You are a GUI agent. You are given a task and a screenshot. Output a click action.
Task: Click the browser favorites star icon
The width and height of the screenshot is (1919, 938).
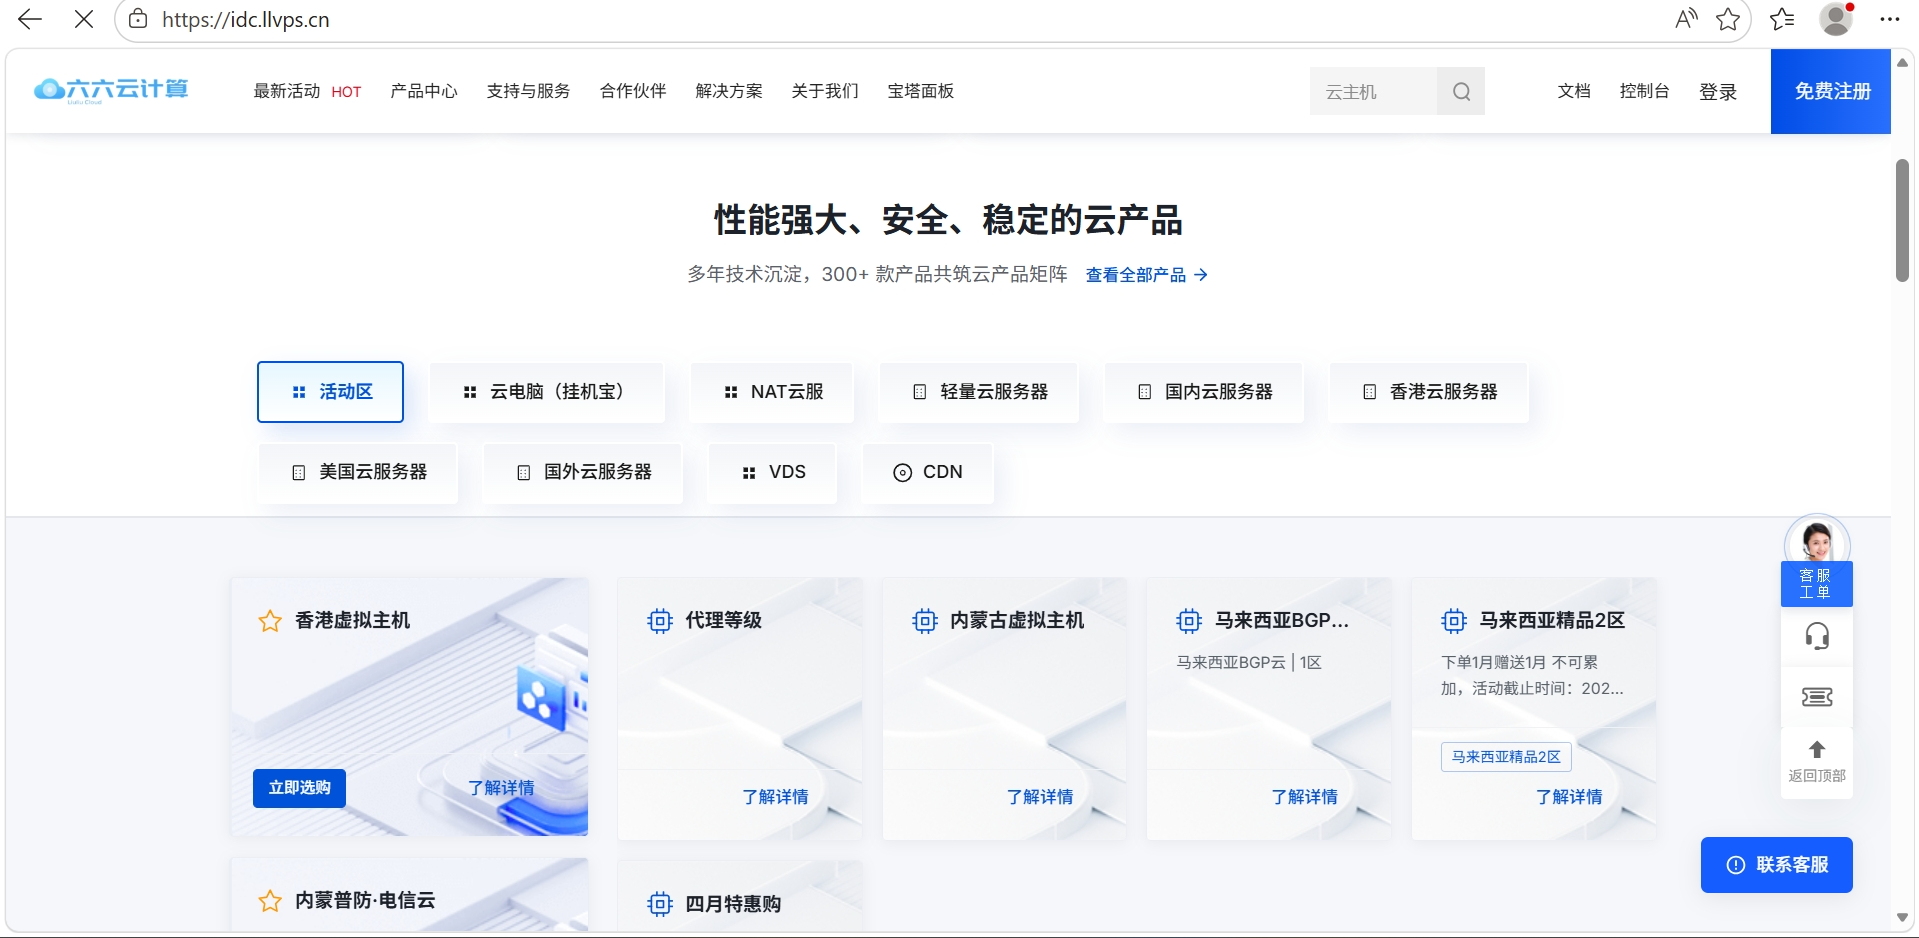tap(1729, 19)
